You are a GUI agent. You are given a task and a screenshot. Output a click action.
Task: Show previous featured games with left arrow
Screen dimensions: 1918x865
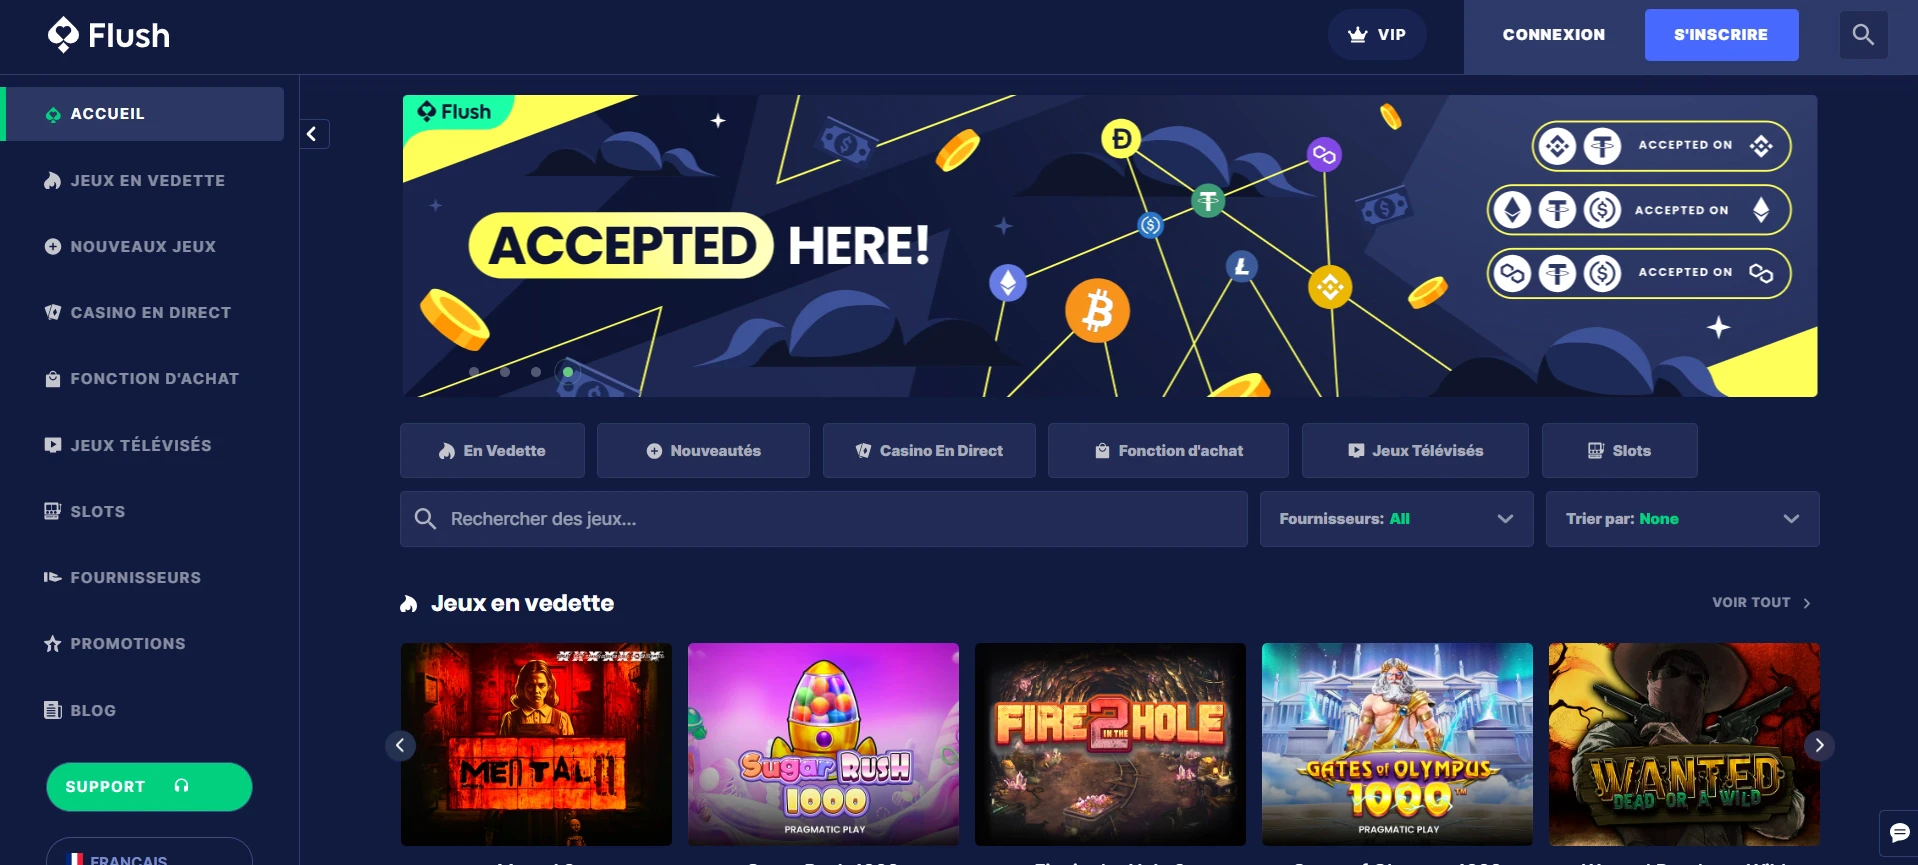(x=400, y=745)
